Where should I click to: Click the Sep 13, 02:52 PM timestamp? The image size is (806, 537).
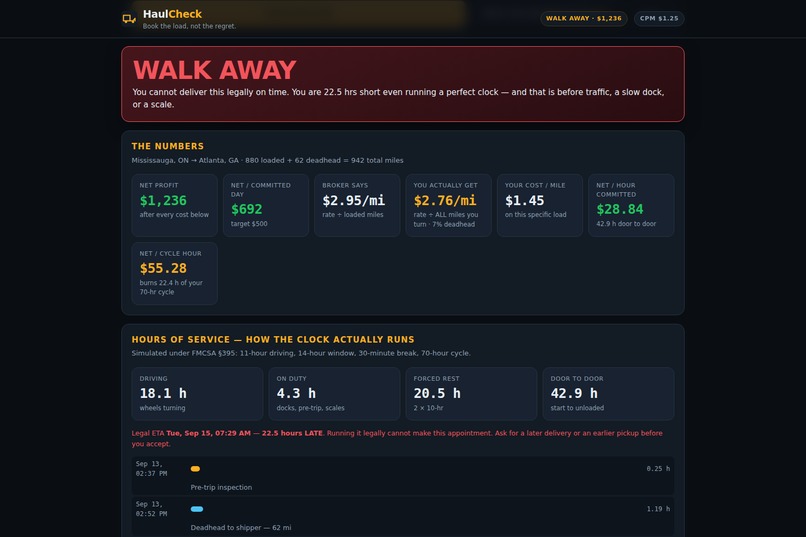pos(151,509)
